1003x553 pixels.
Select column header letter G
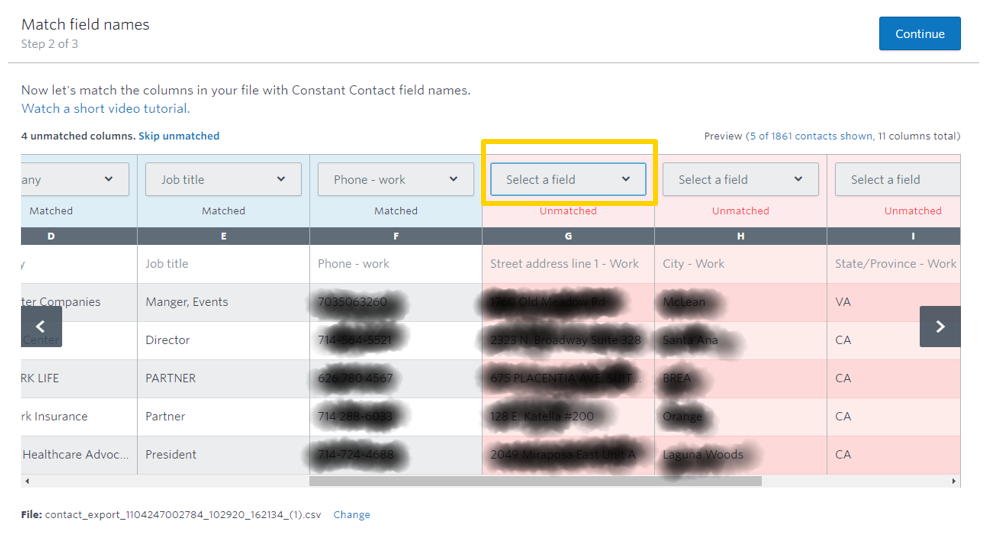tap(568, 236)
